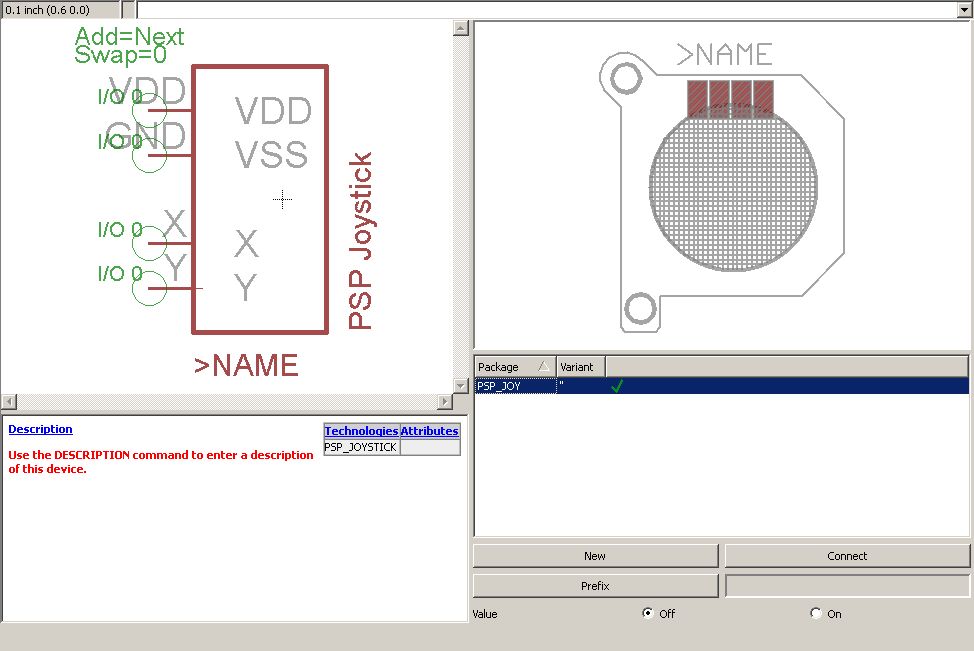Click the VDD label inside the symbol

273,111
